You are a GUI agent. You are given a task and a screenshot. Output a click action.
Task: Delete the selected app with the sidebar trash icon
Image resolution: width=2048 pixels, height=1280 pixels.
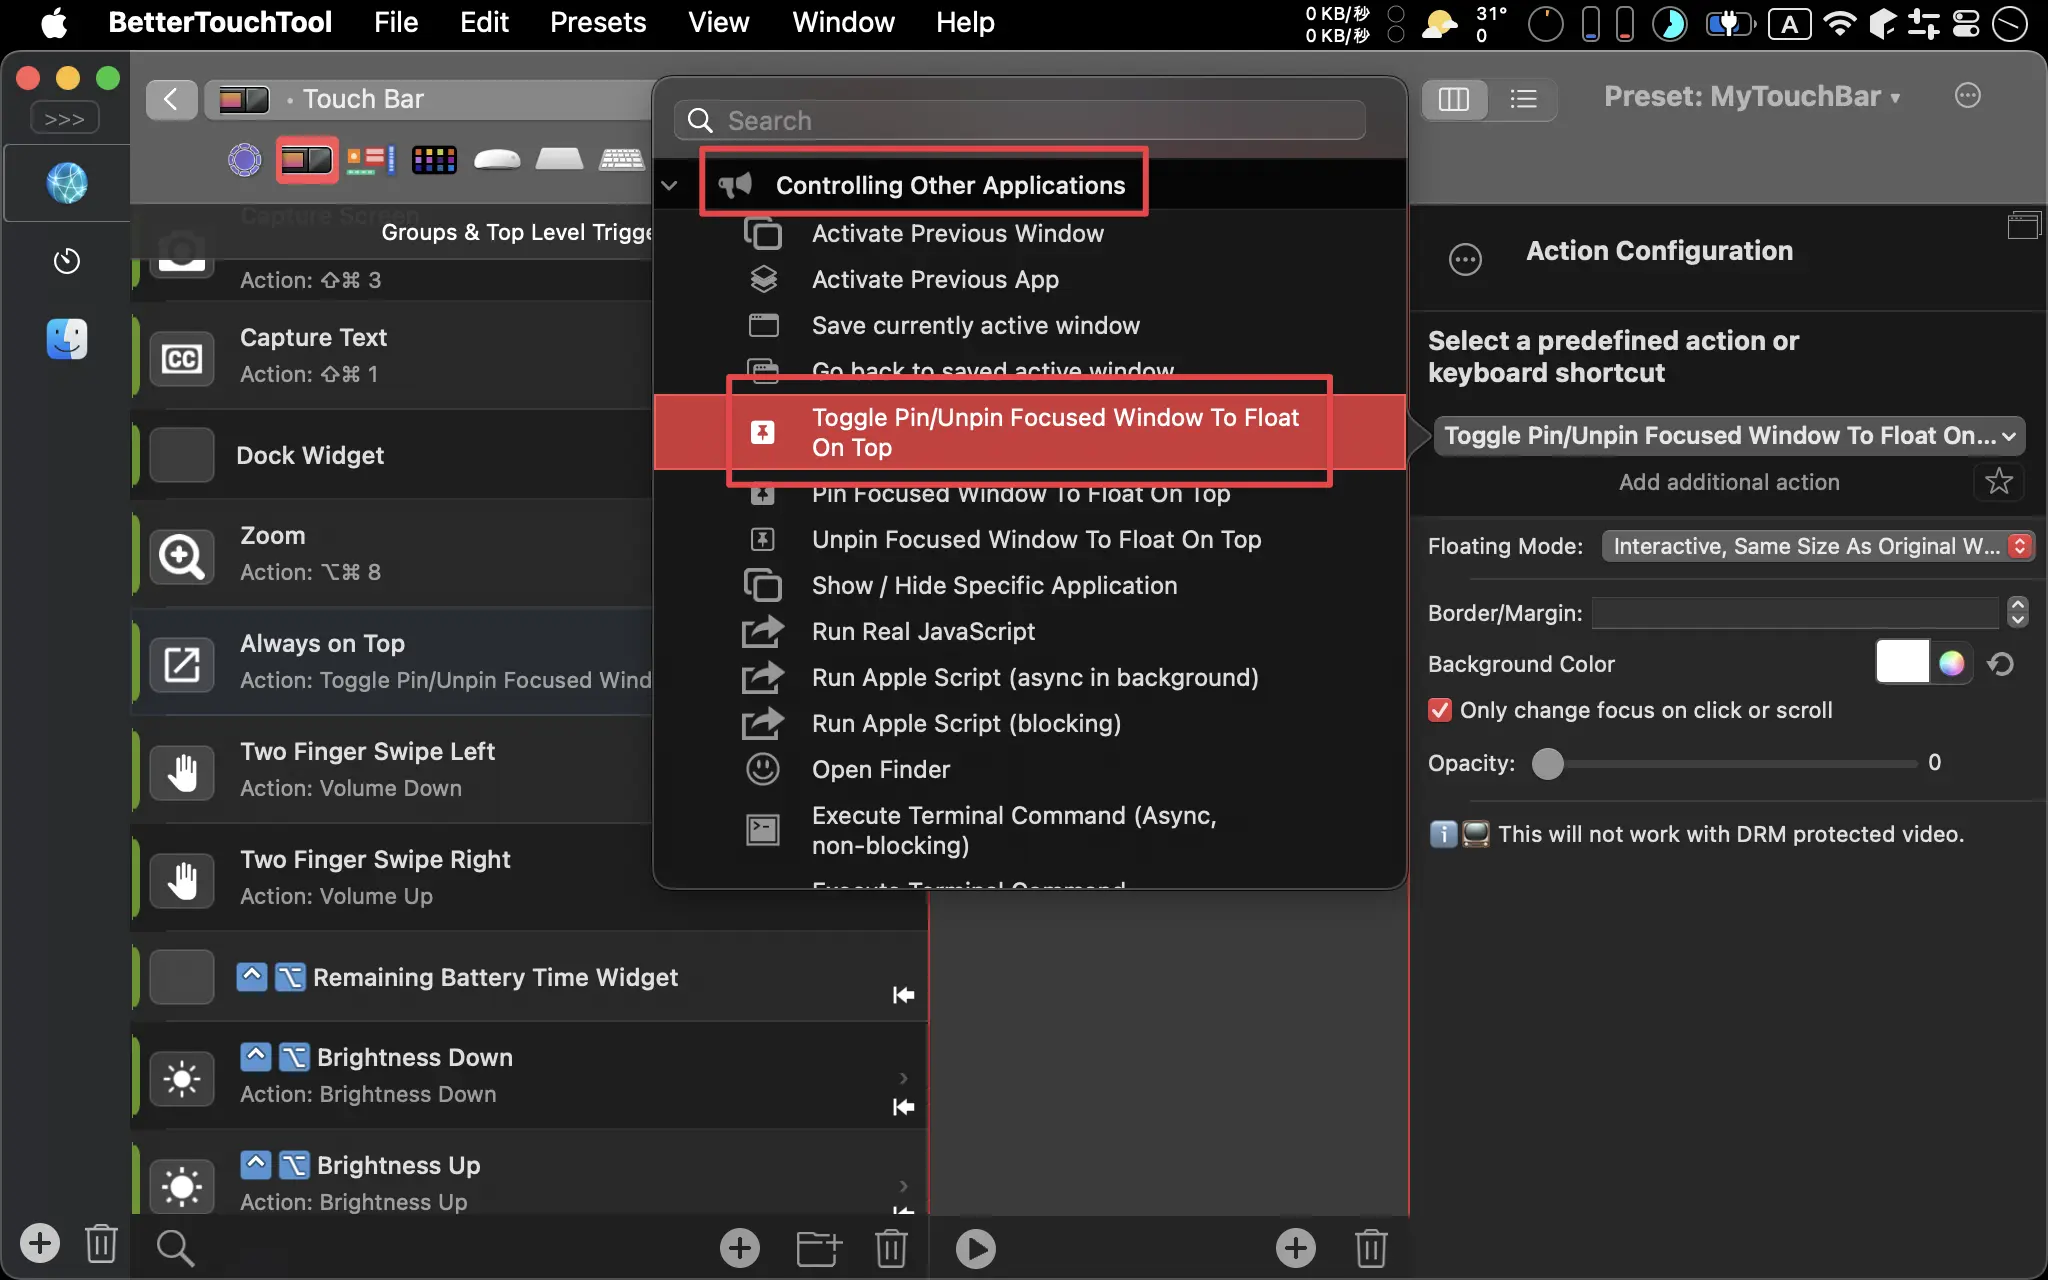[x=101, y=1244]
